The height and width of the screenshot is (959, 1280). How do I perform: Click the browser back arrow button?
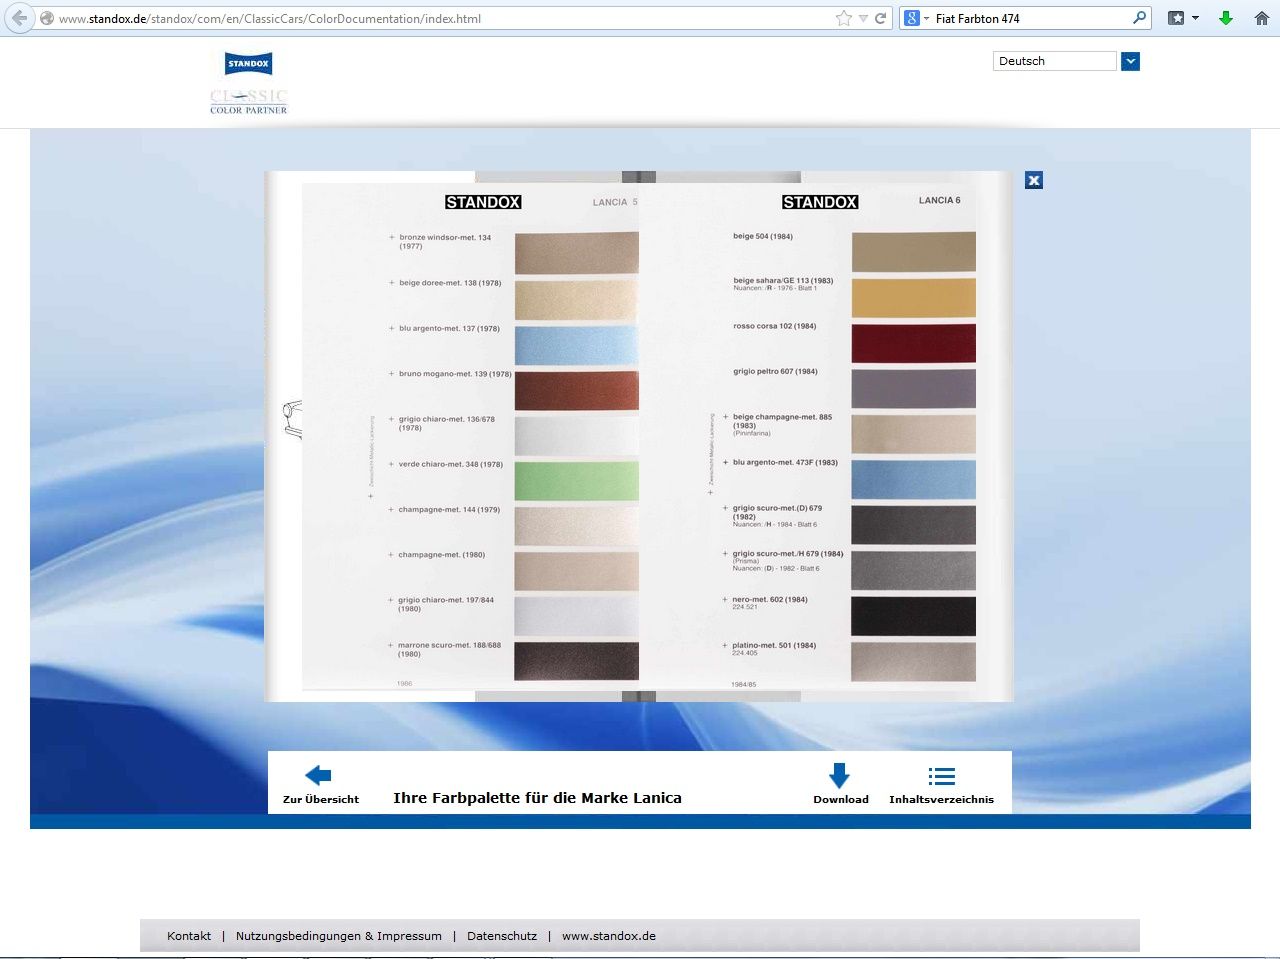pyautogui.click(x=19, y=18)
